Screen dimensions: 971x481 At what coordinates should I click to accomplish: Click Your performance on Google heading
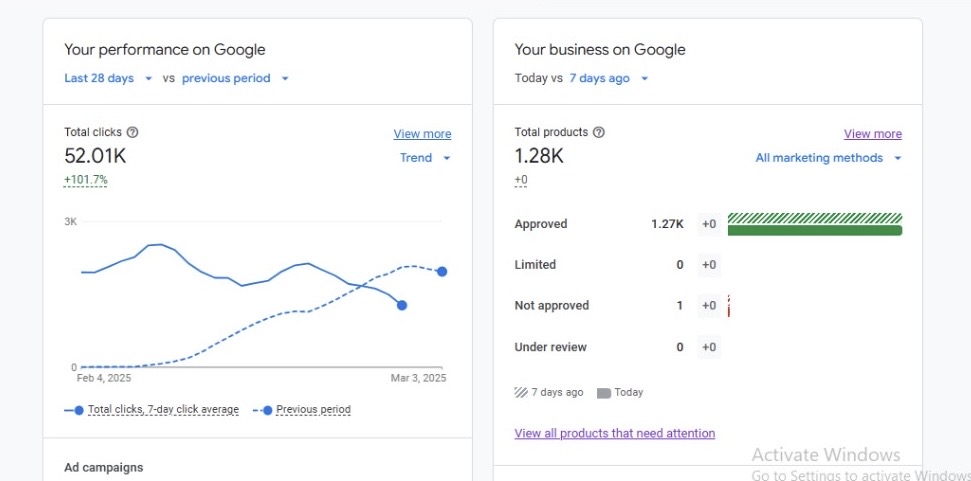coord(165,50)
